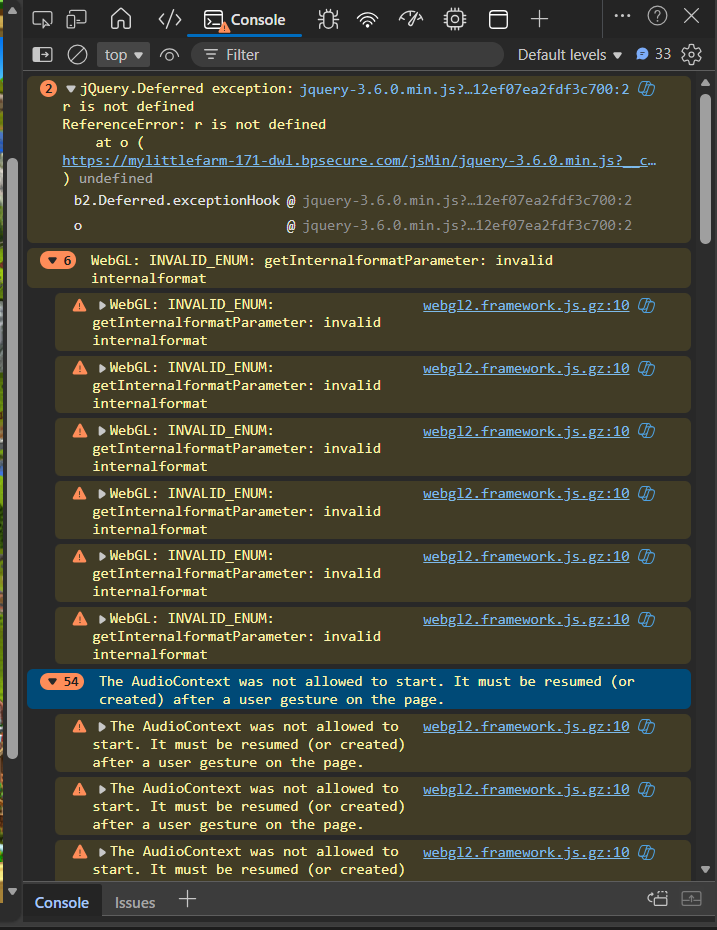717x930 pixels.
Task: Open the Welcome home tool
Action: (x=121, y=19)
